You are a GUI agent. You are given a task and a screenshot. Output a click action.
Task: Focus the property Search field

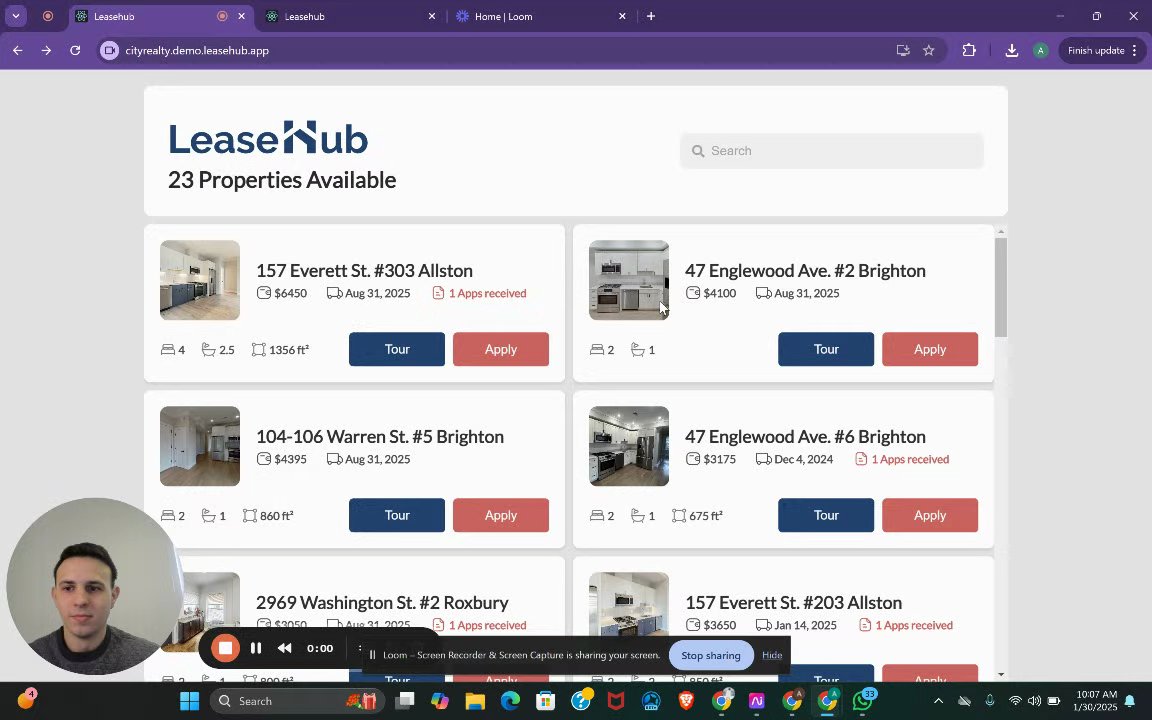832,151
